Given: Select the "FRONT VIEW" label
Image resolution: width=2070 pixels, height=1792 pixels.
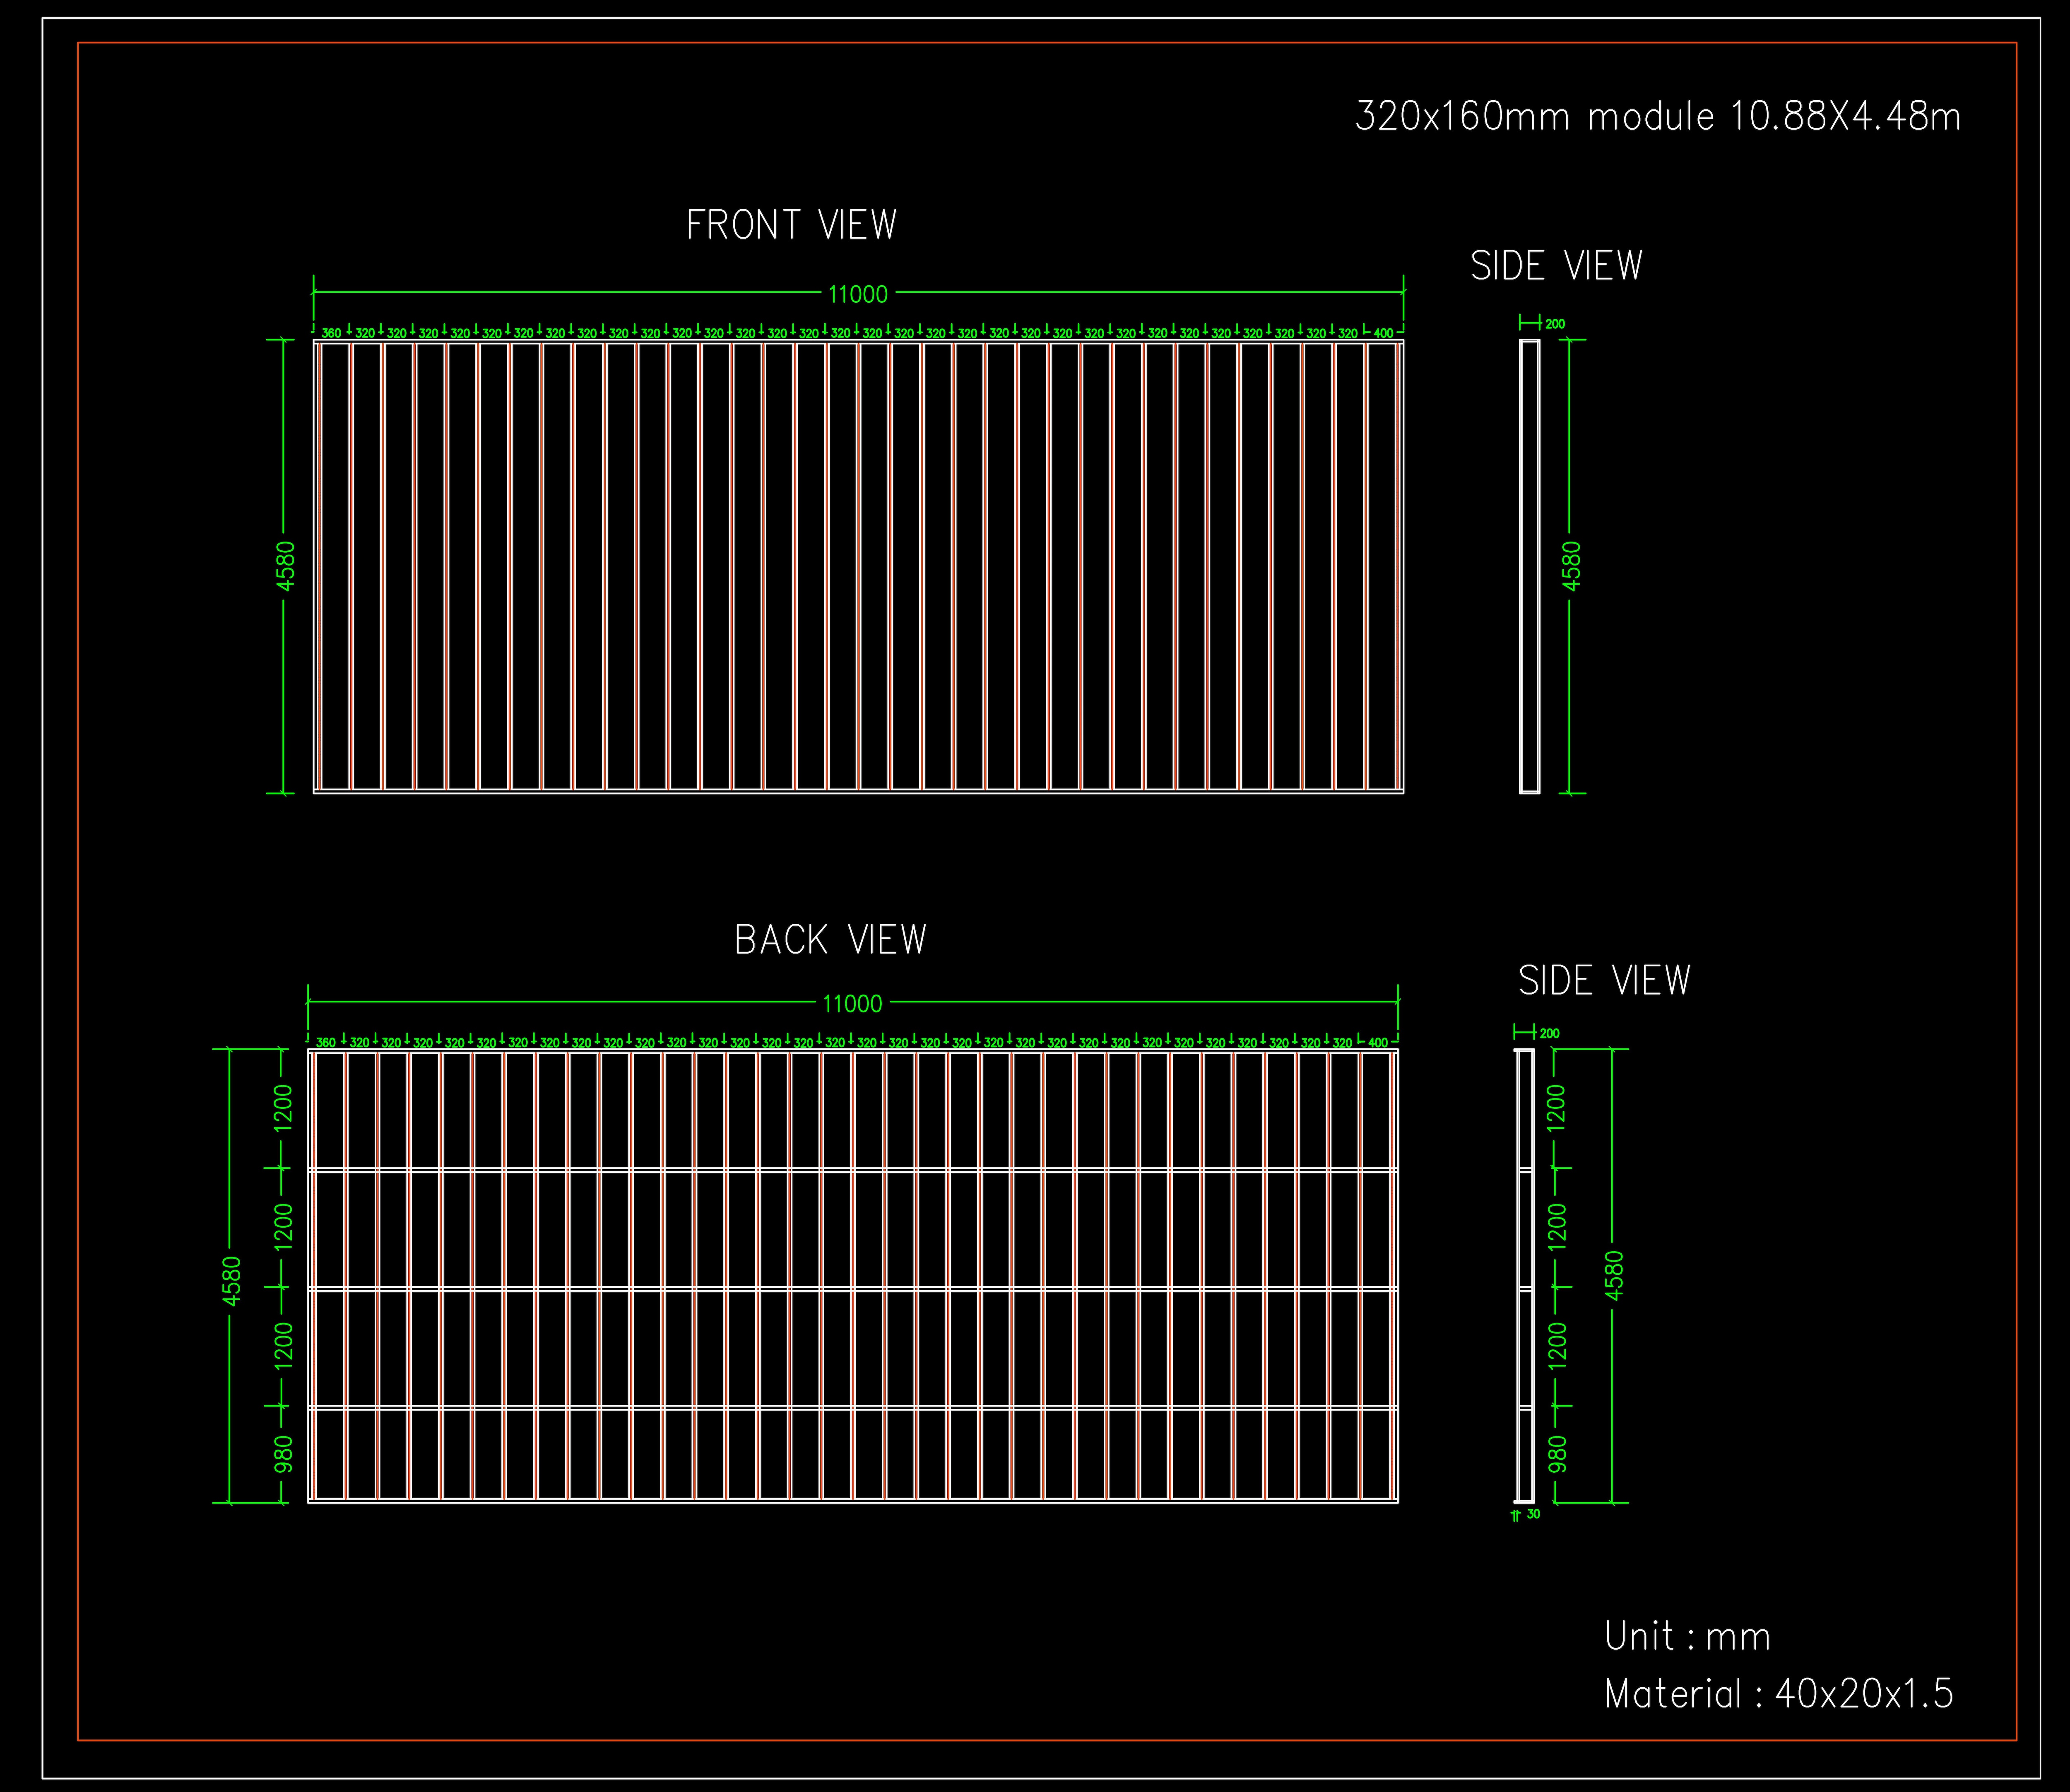Looking at the screenshot, I should 791,225.
